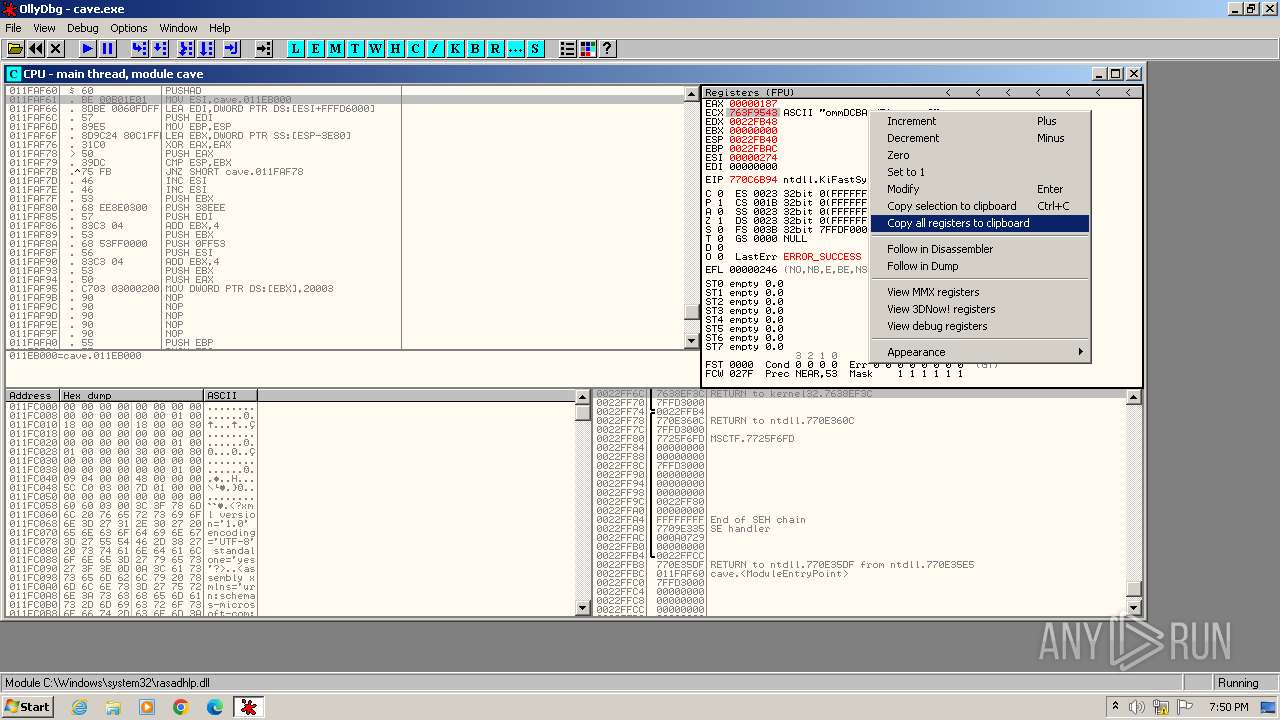The height and width of the screenshot is (720, 1280).
Task: Click the Trace into toolbar icon
Action: tap(186, 48)
